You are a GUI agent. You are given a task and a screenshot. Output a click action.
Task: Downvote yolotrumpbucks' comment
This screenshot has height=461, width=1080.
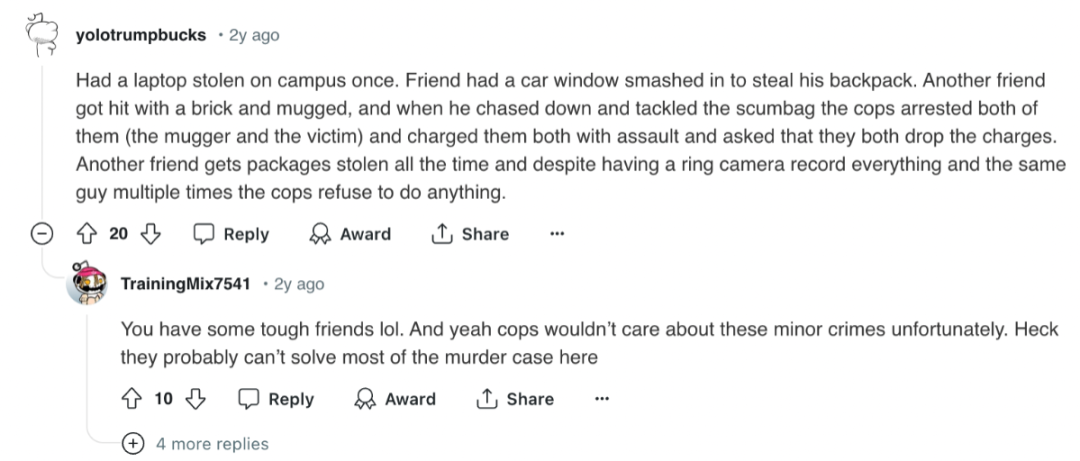152,234
